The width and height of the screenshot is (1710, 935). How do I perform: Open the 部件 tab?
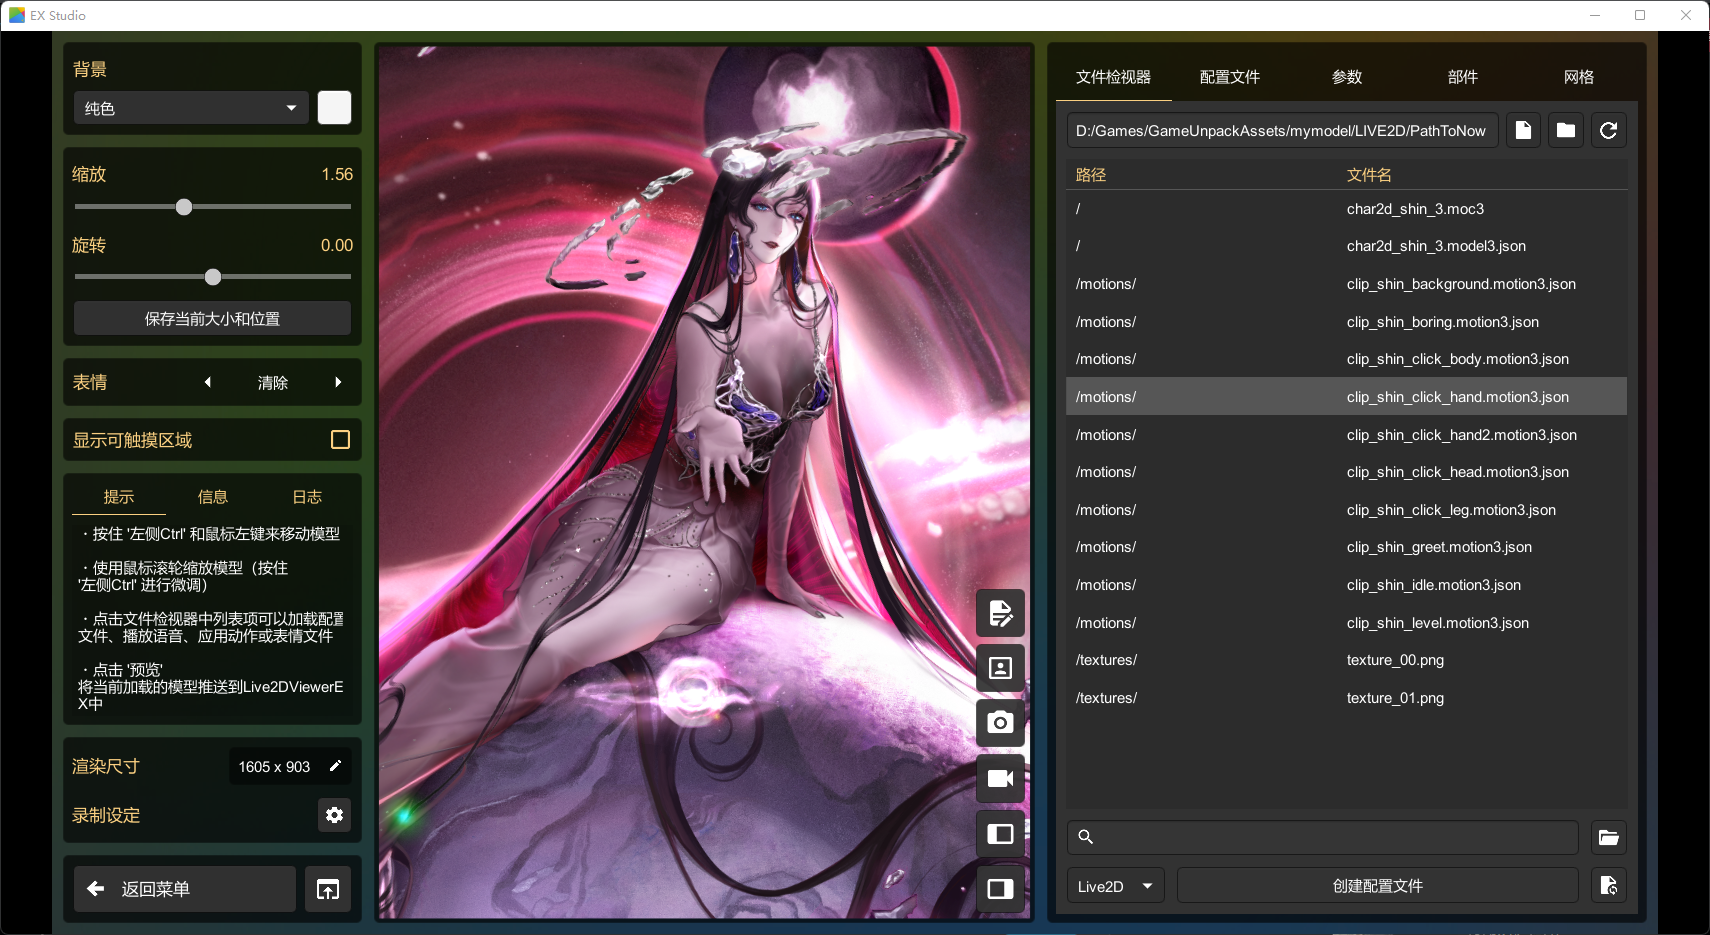click(x=1463, y=77)
